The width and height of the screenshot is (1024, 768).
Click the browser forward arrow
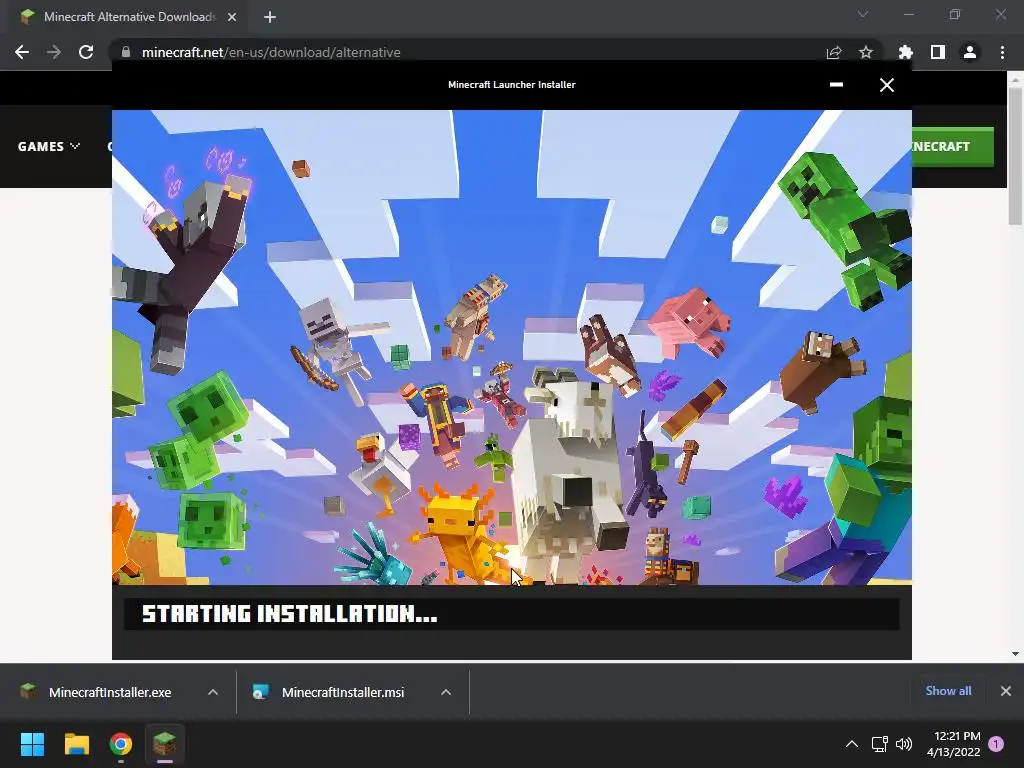(54, 52)
